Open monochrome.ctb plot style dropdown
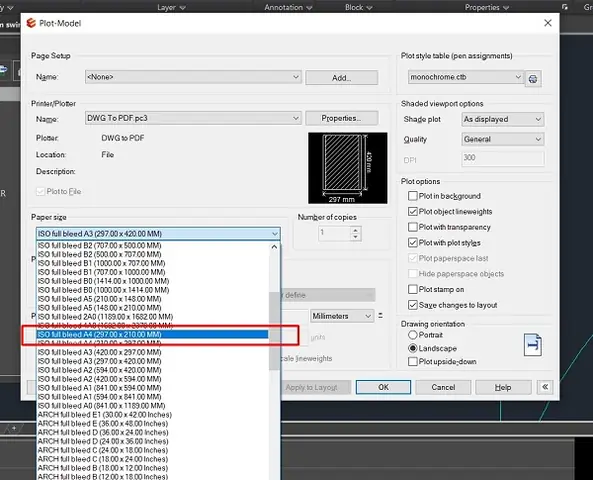 tap(466, 77)
